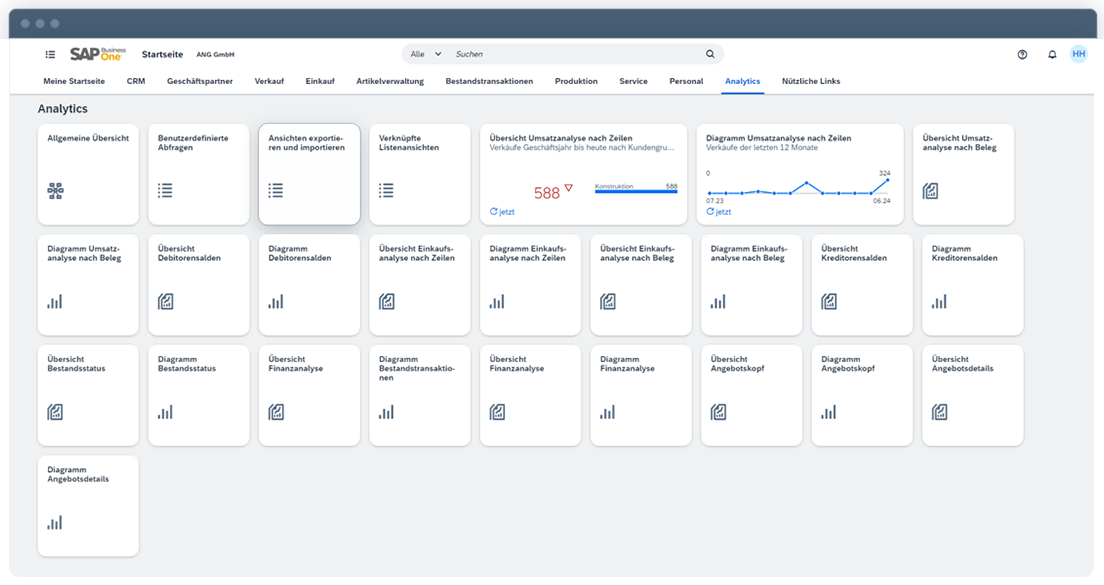Switch to the Bestandstransaktionen tab
The width and height of the screenshot is (1104, 585).
pos(489,81)
